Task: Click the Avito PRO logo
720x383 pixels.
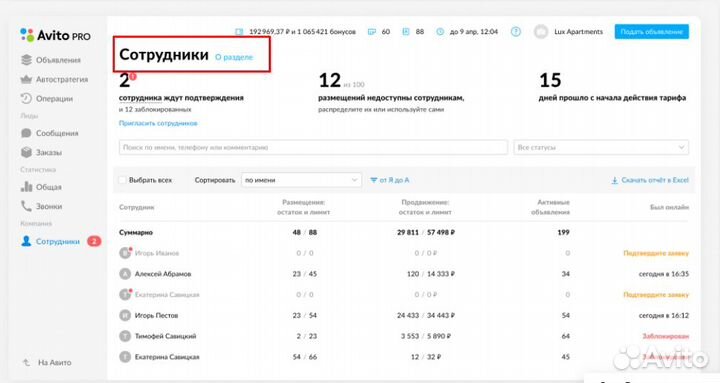Action: click(x=55, y=35)
